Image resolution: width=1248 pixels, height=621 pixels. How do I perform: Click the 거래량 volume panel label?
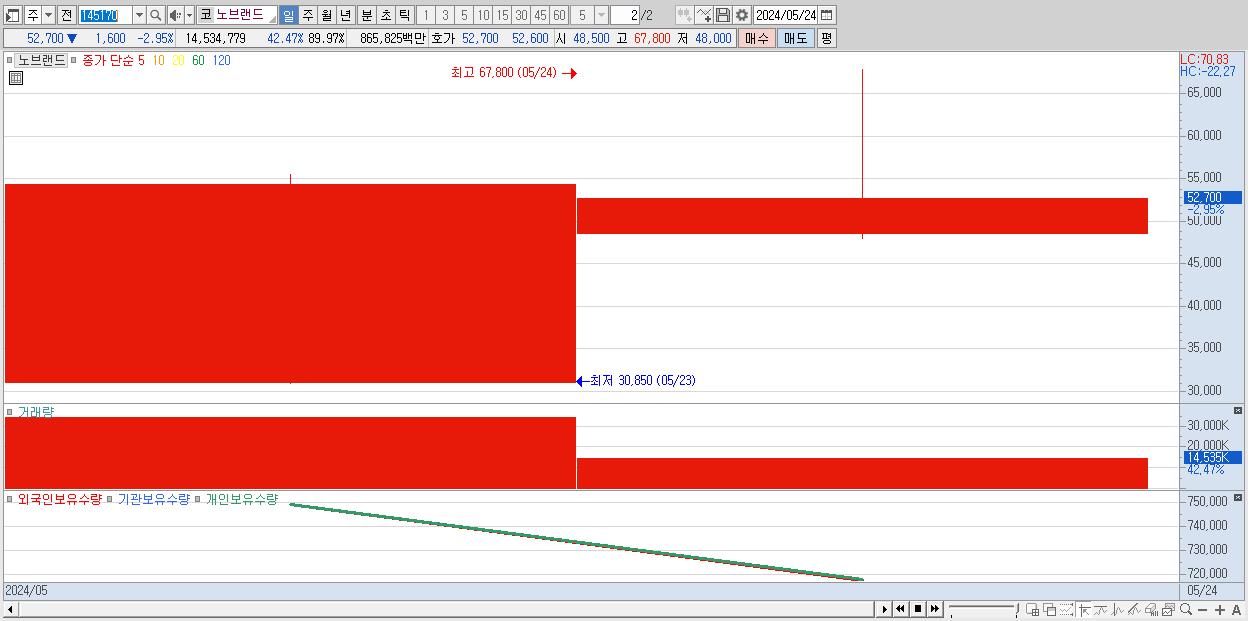[x=36, y=412]
